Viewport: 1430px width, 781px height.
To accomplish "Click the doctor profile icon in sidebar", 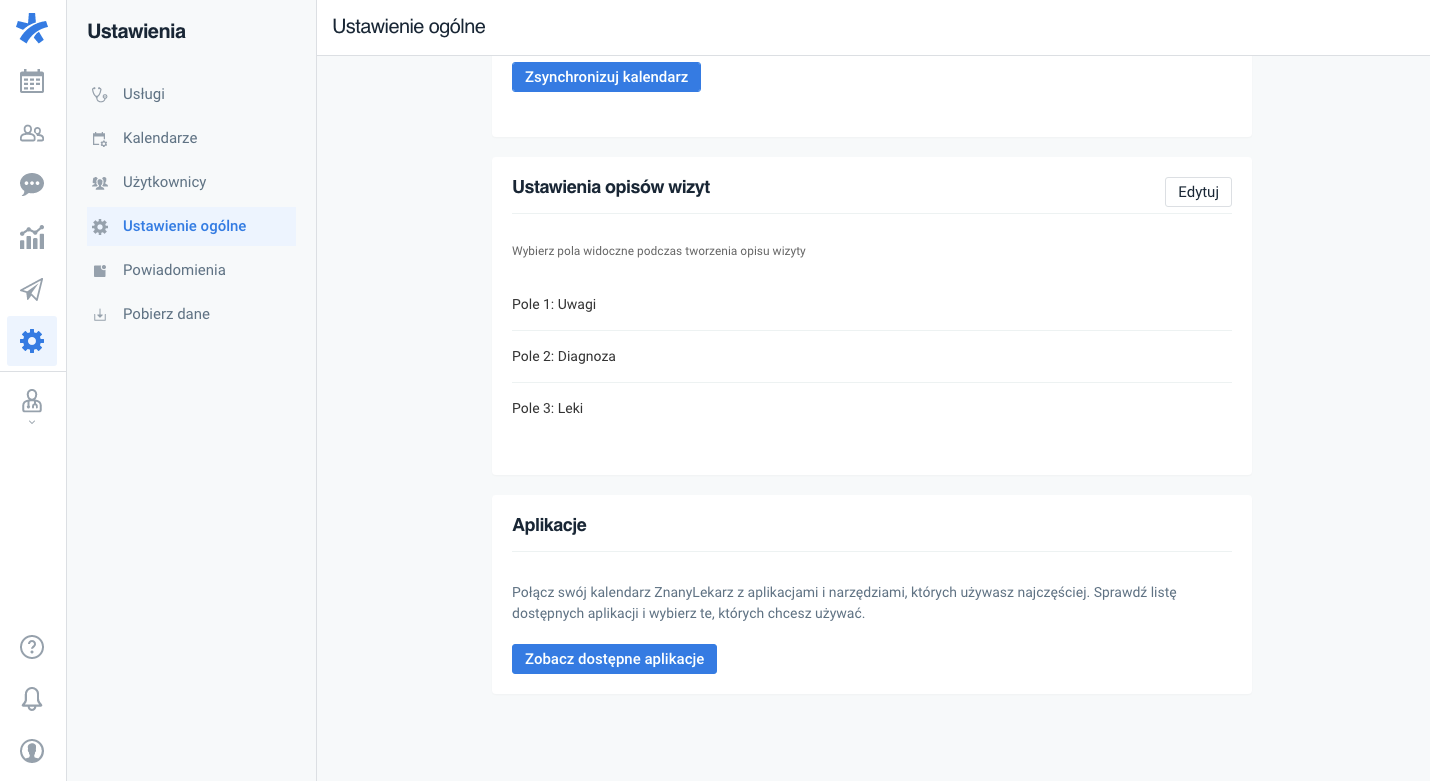I will click(32, 401).
